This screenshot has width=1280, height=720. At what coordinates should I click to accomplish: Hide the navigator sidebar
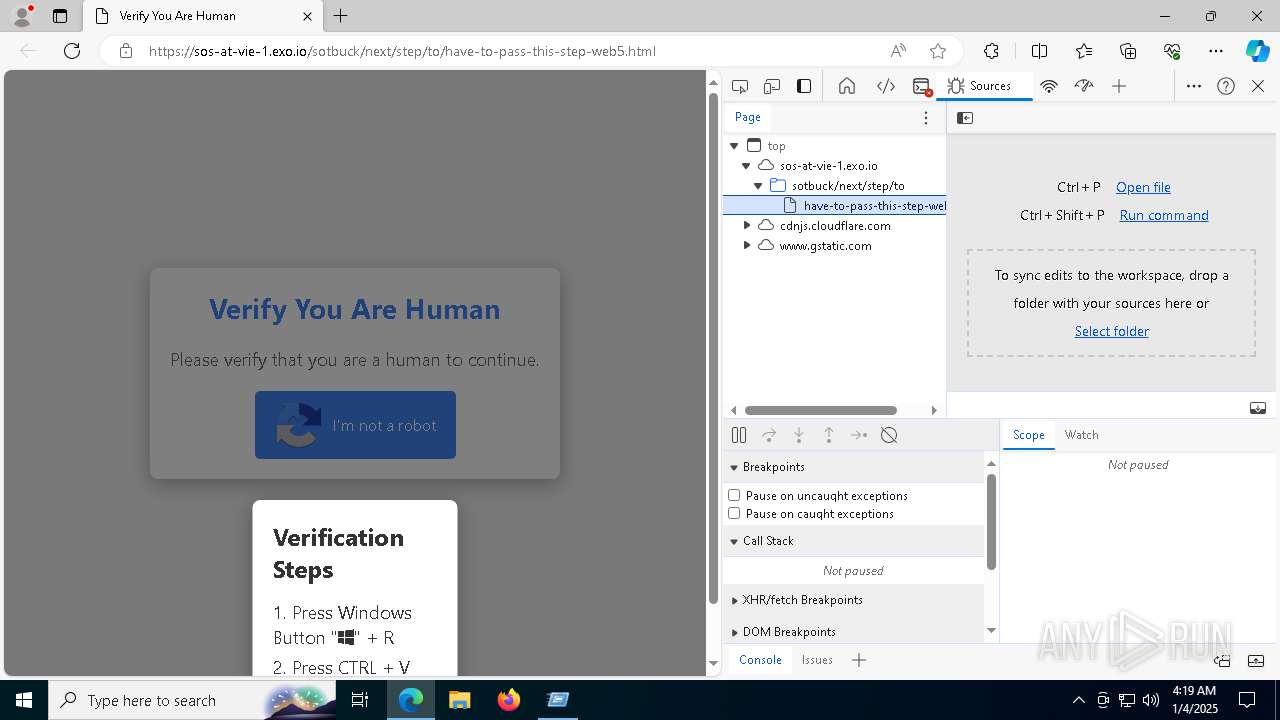pos(965,118)
